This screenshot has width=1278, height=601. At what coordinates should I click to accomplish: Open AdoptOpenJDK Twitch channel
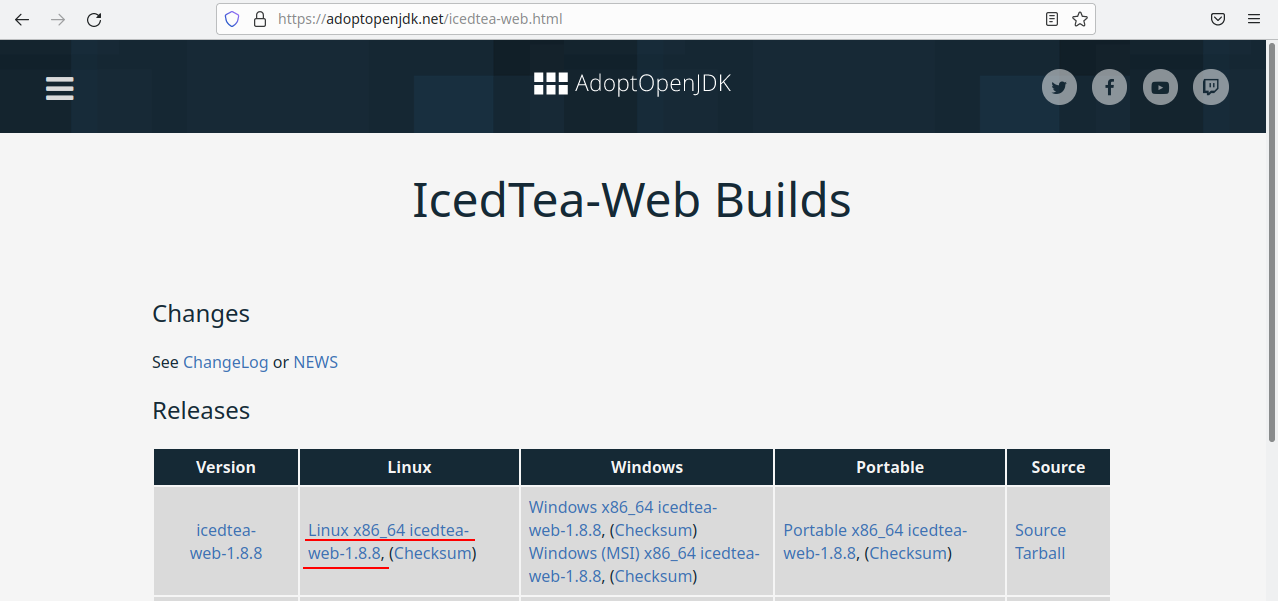point(1211,87)
